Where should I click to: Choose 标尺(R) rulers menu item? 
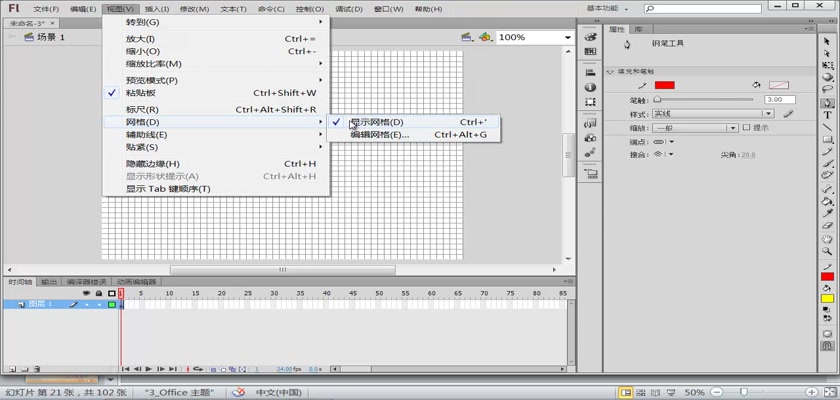216,110
